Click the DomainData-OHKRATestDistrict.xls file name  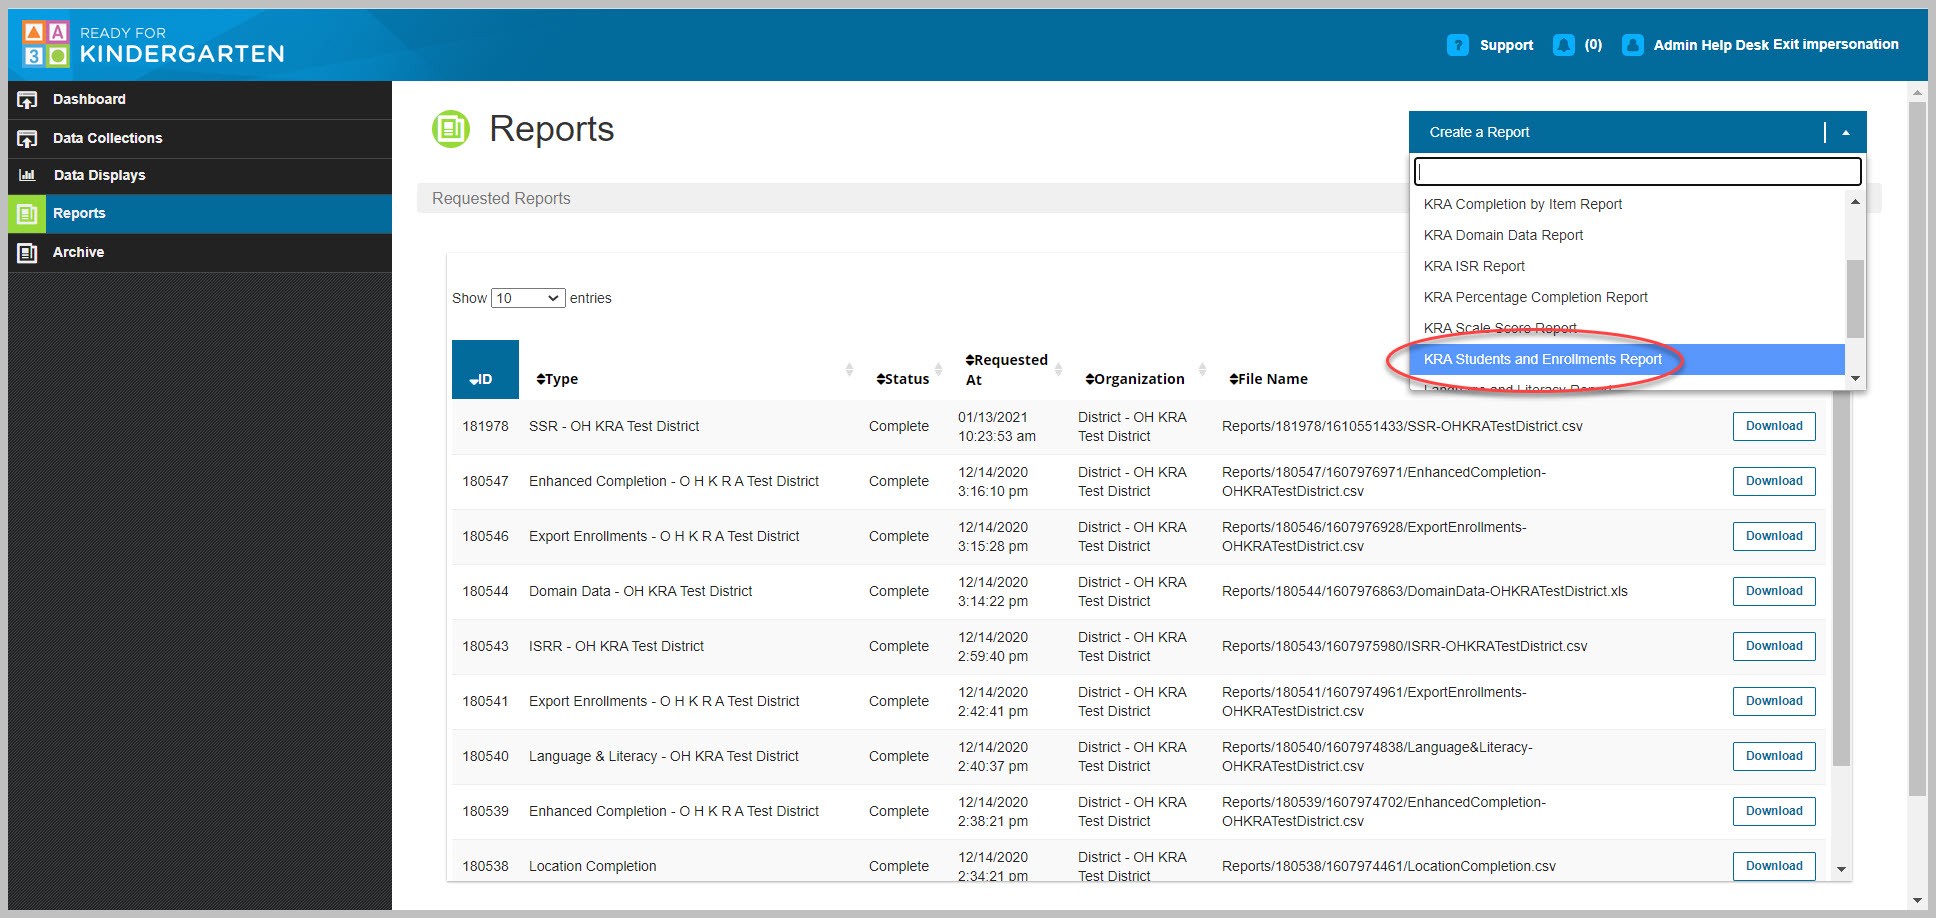pyautogui.click(x=1425, y=591)
